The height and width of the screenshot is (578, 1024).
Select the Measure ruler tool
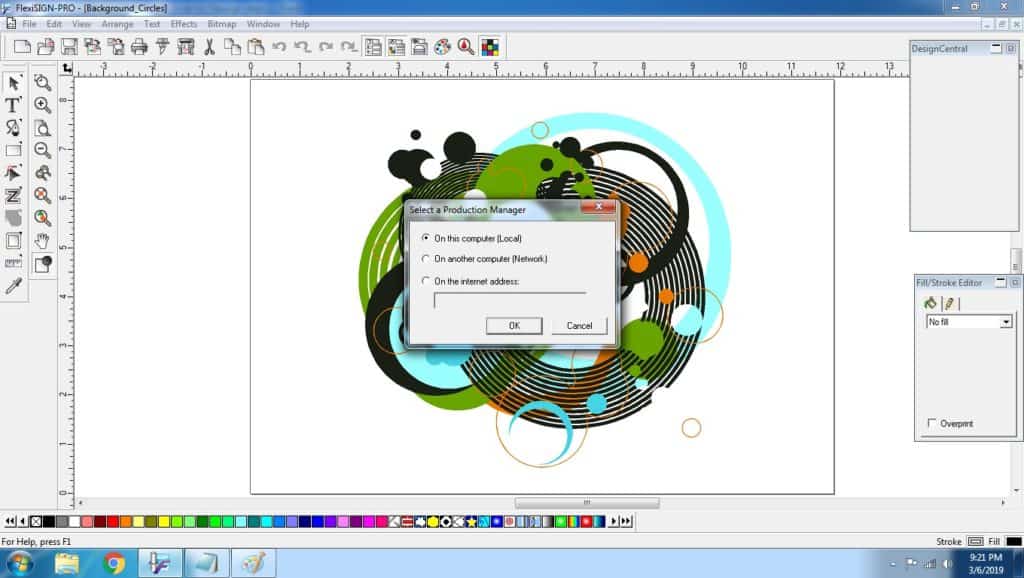pyautogui.click(x=13, y=263)
